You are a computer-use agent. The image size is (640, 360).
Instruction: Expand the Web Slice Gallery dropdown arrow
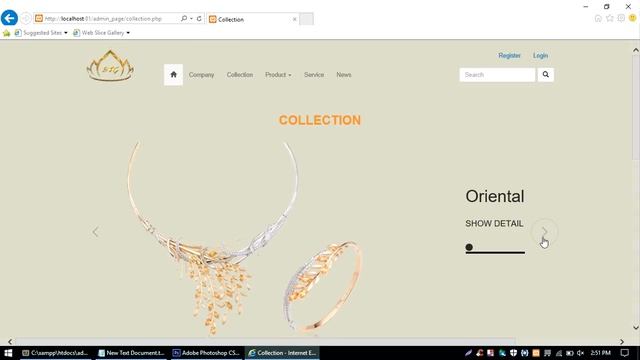pos(128,33)
